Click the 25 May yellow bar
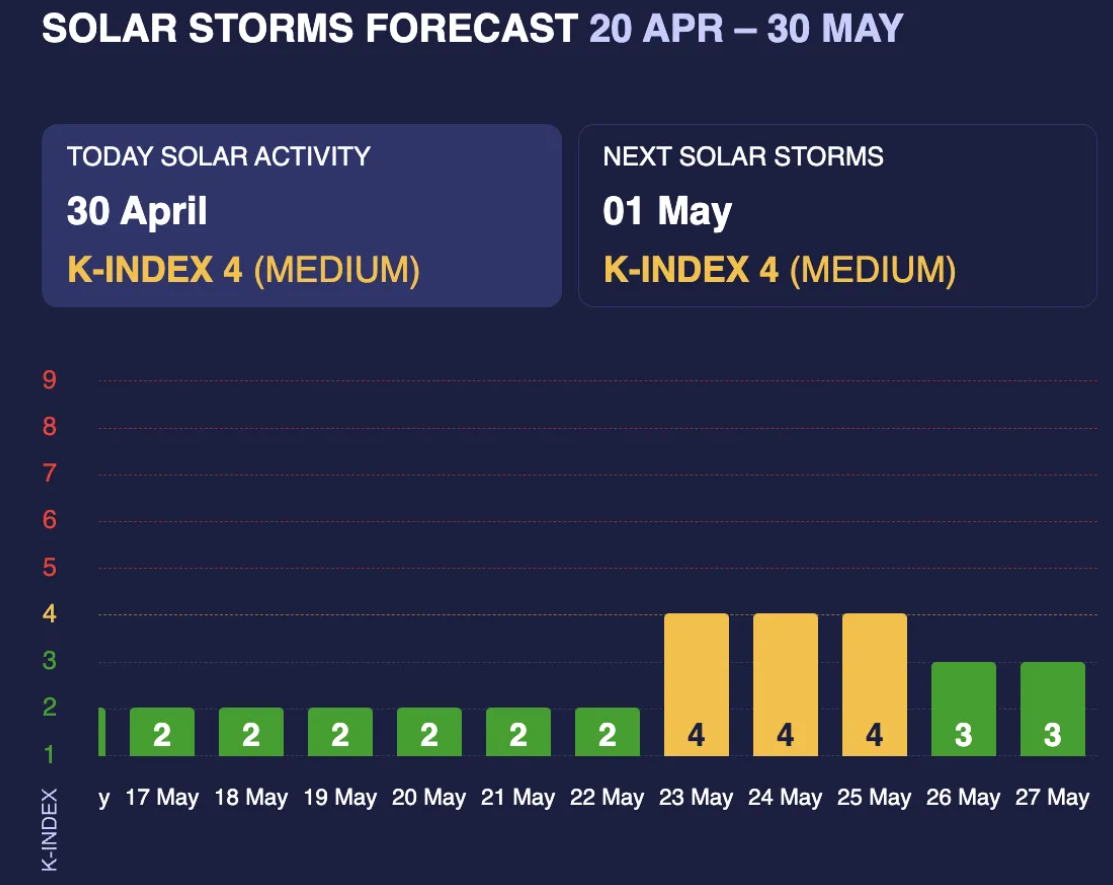The image size is (1113, 885). pyautogui.click(x=874, y=685)
